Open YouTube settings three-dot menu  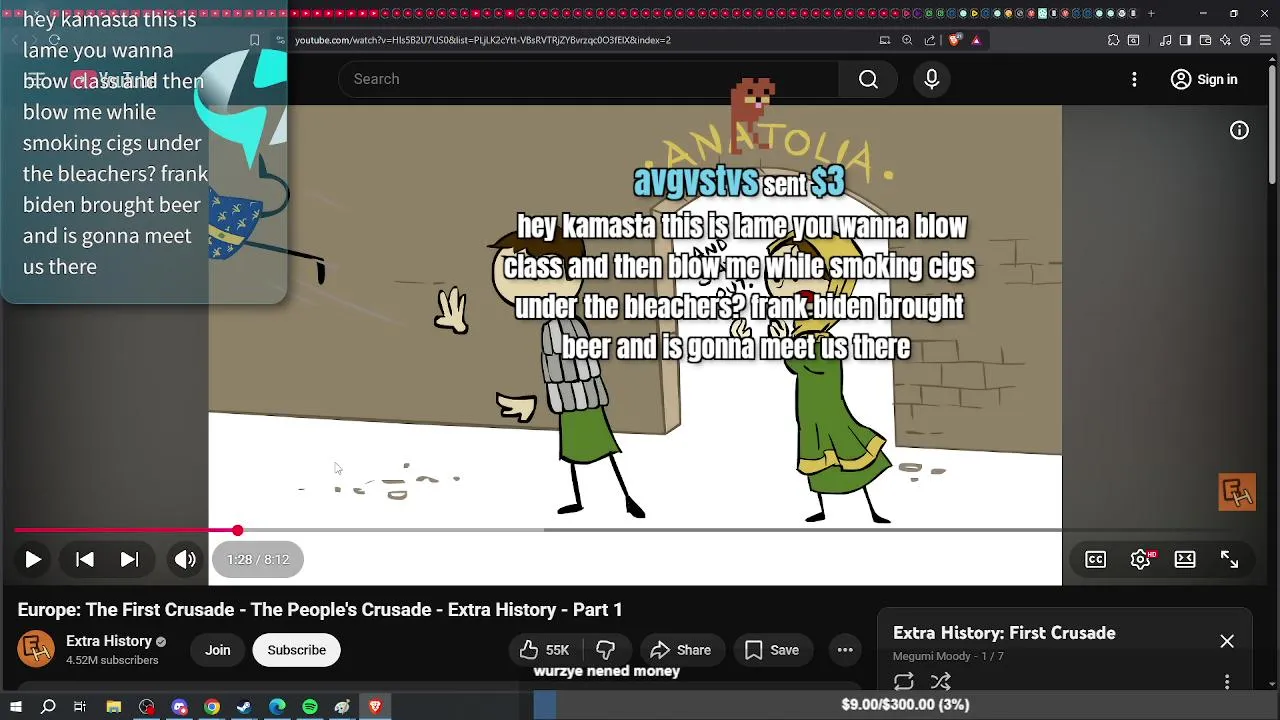point(1134,79)
